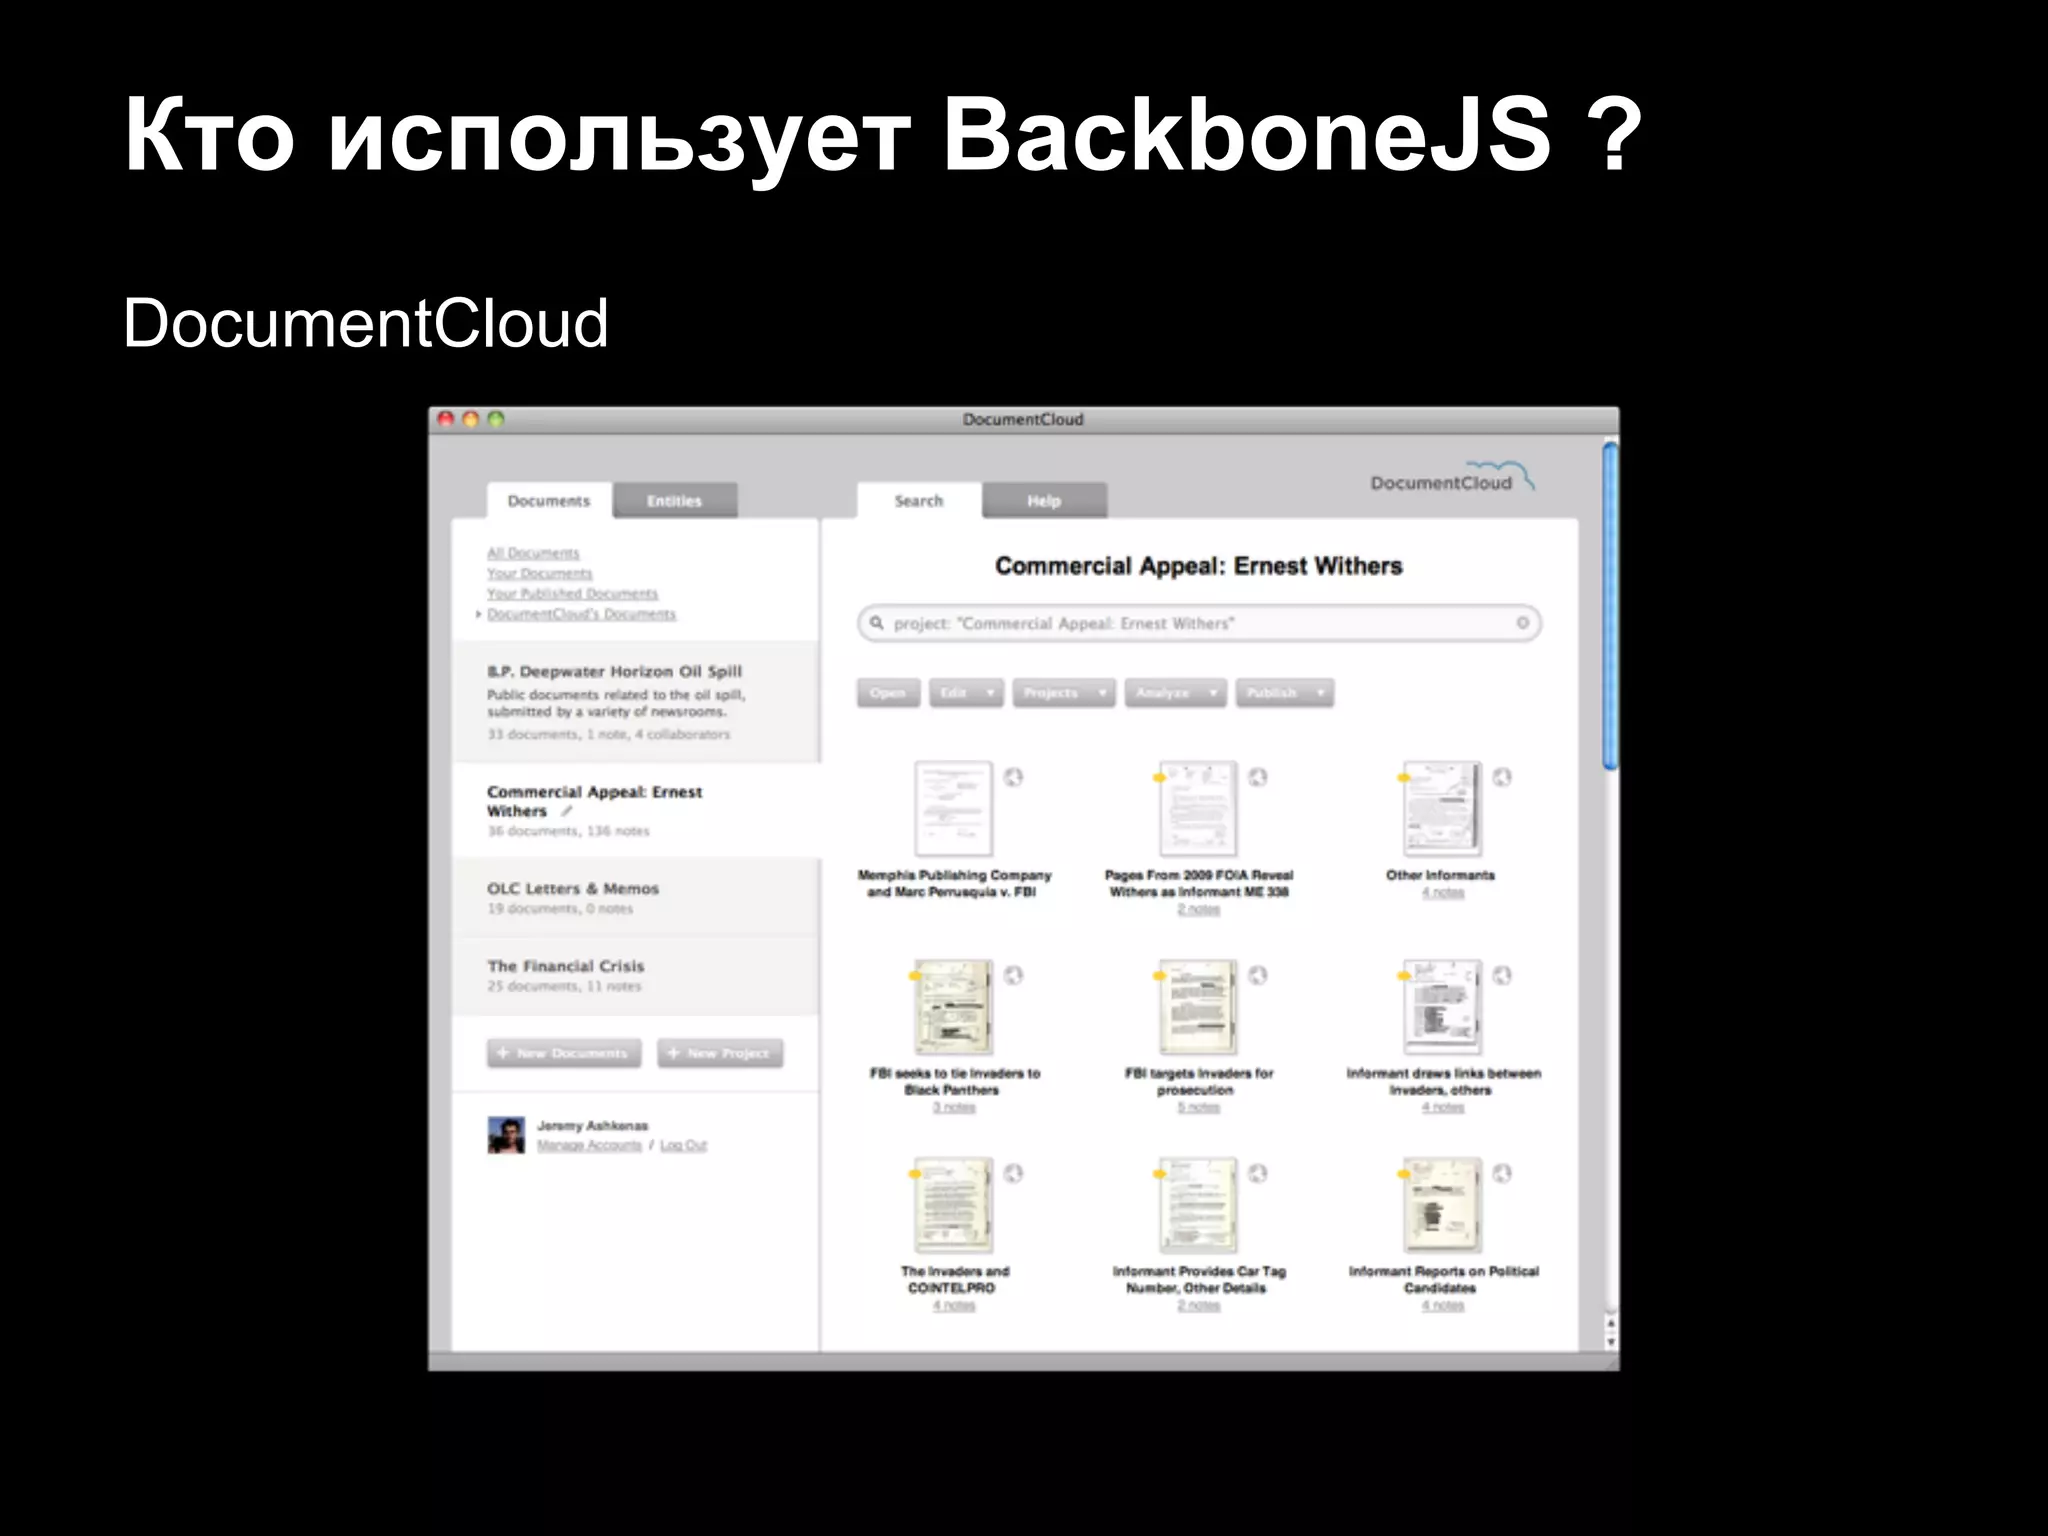Viewport: 2048px width, 1536px height.
Task: Click the green zoom window button
Action: click(496, 419)
